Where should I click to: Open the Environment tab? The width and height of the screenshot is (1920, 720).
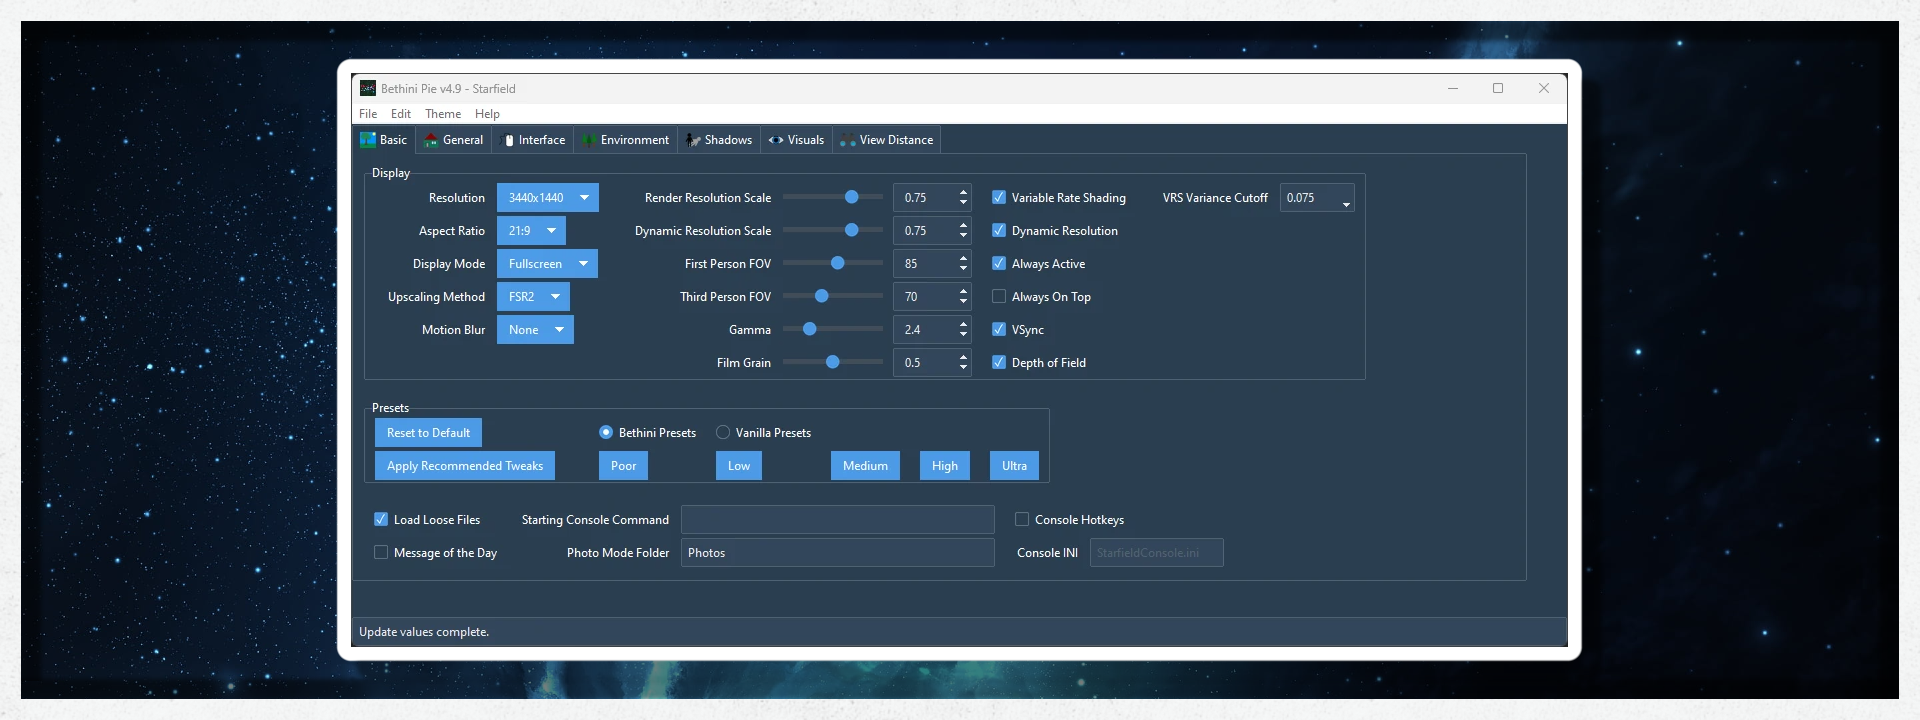(x=626, y=140)
